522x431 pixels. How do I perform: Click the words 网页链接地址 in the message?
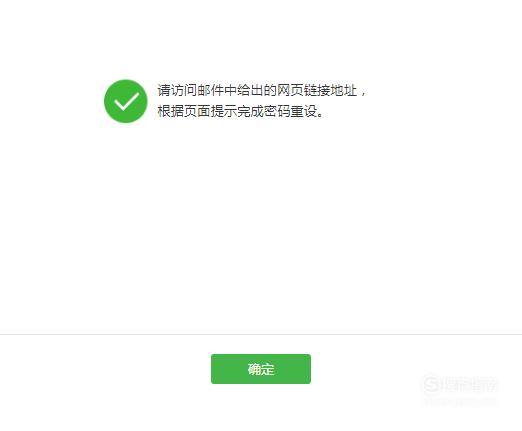click(317, 90)
